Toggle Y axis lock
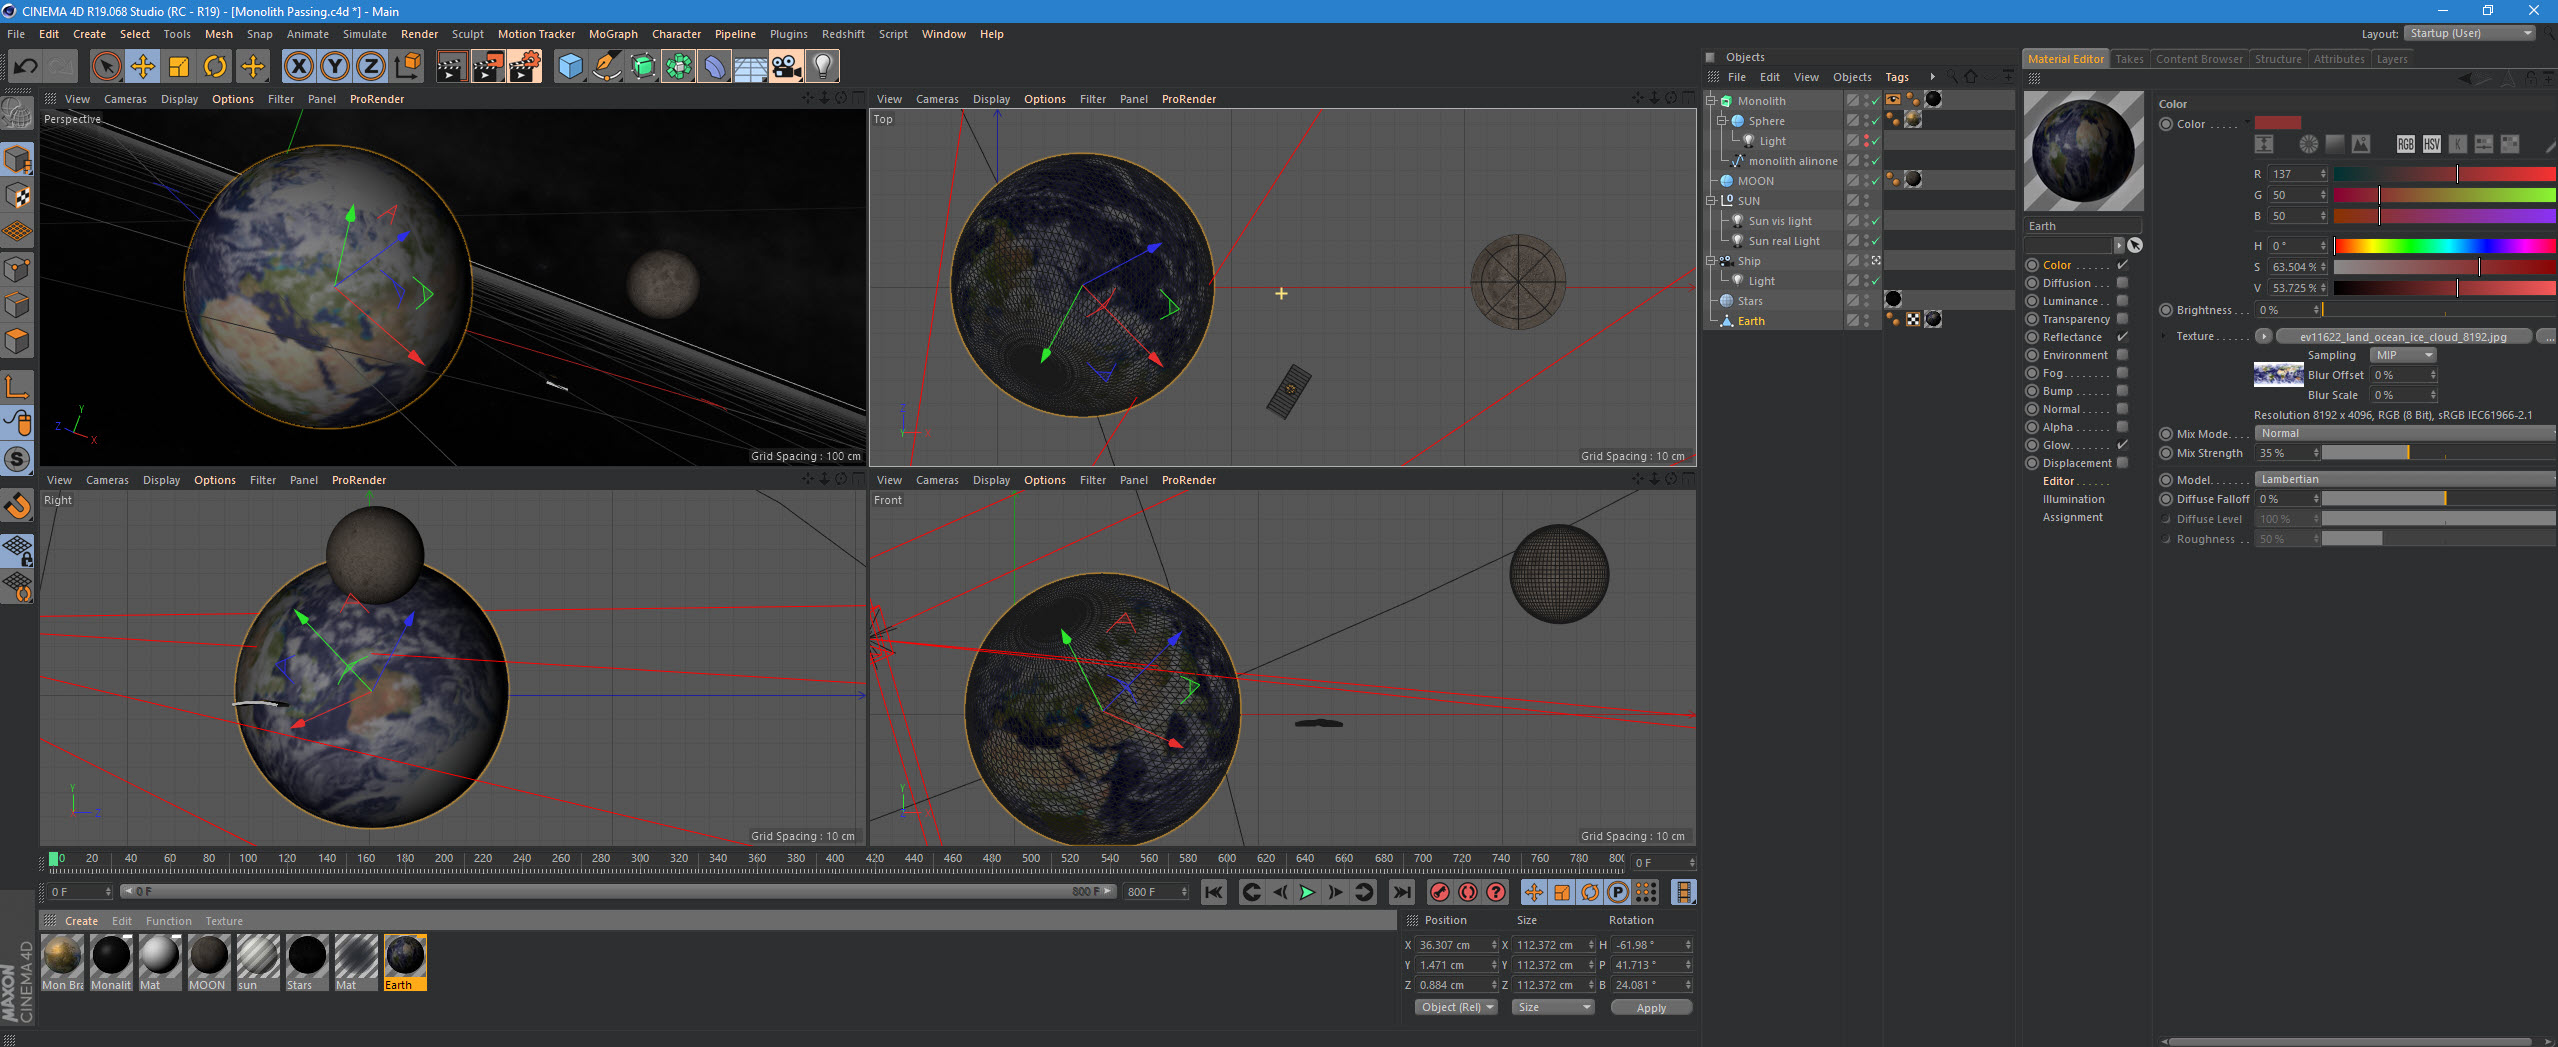The width and height of the screenshot is (2558, 1047). pyautogui.click(x=334, y=67)
